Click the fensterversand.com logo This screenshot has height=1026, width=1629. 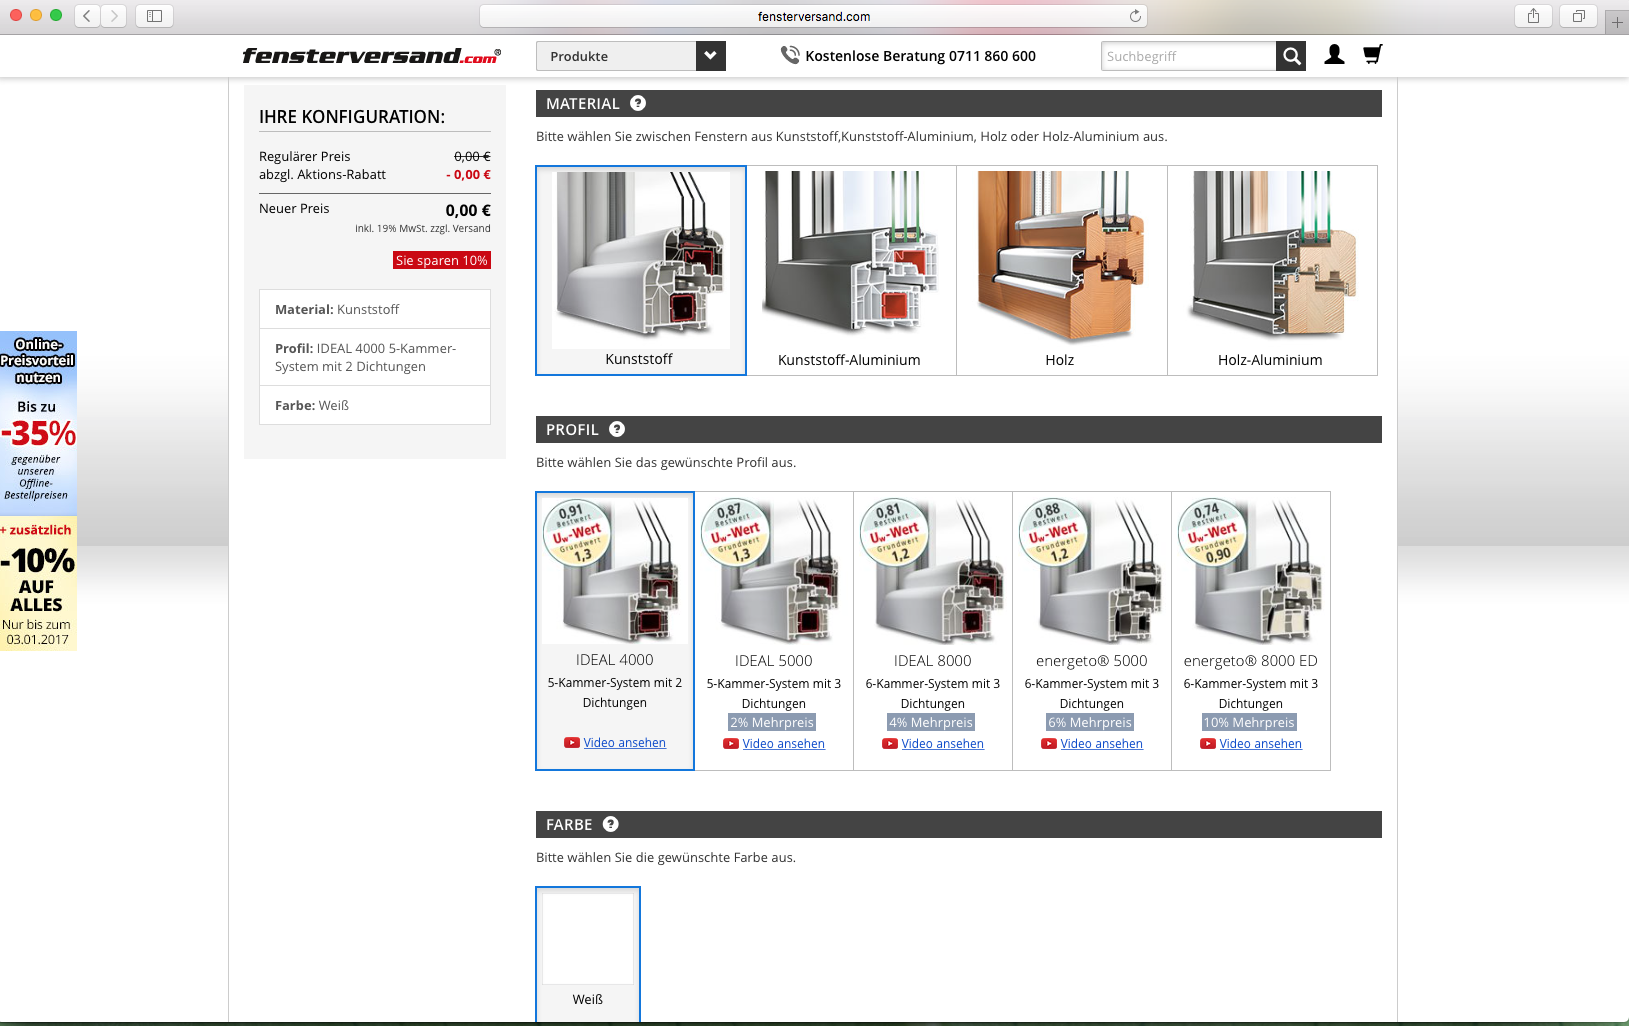click(x=371, y=56)
